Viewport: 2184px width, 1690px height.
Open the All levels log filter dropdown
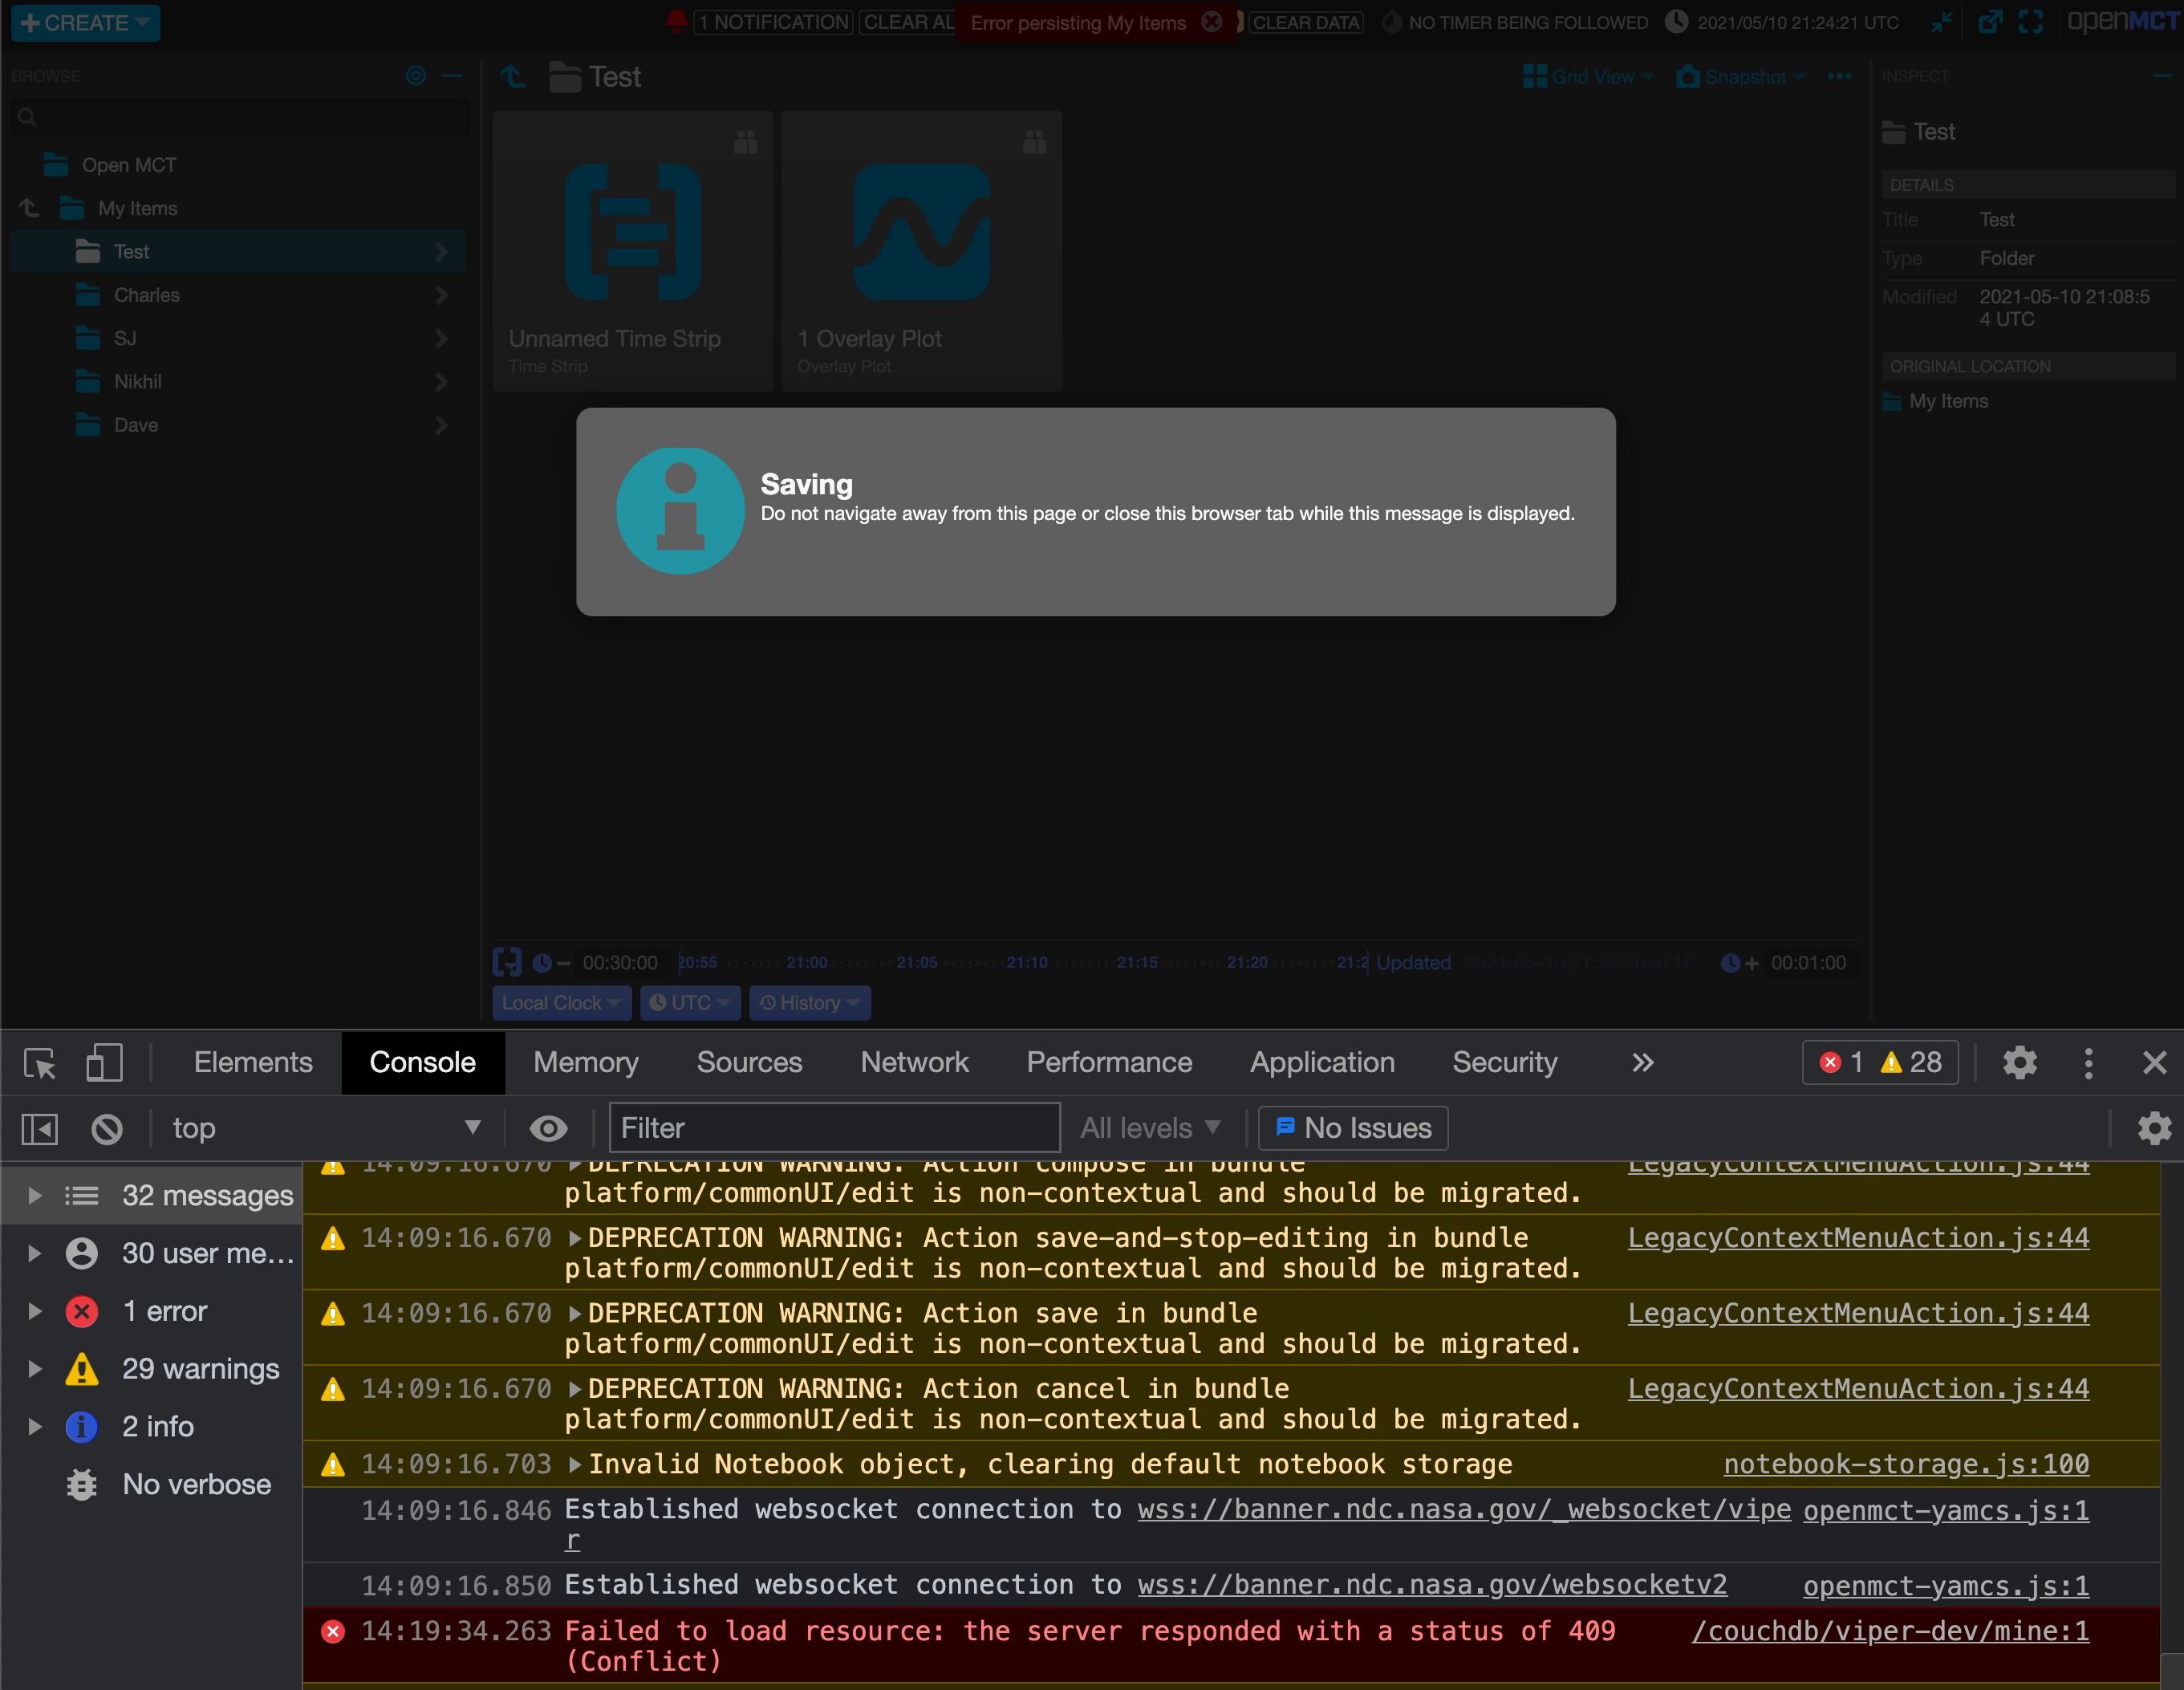tap(1150, 1127)
